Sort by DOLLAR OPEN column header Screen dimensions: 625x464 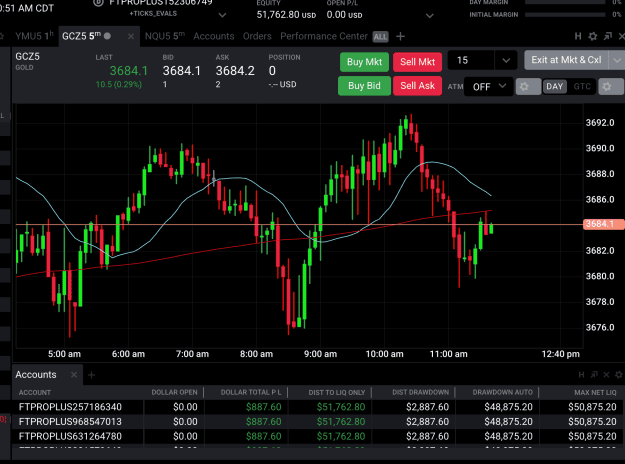pos(174,392)
